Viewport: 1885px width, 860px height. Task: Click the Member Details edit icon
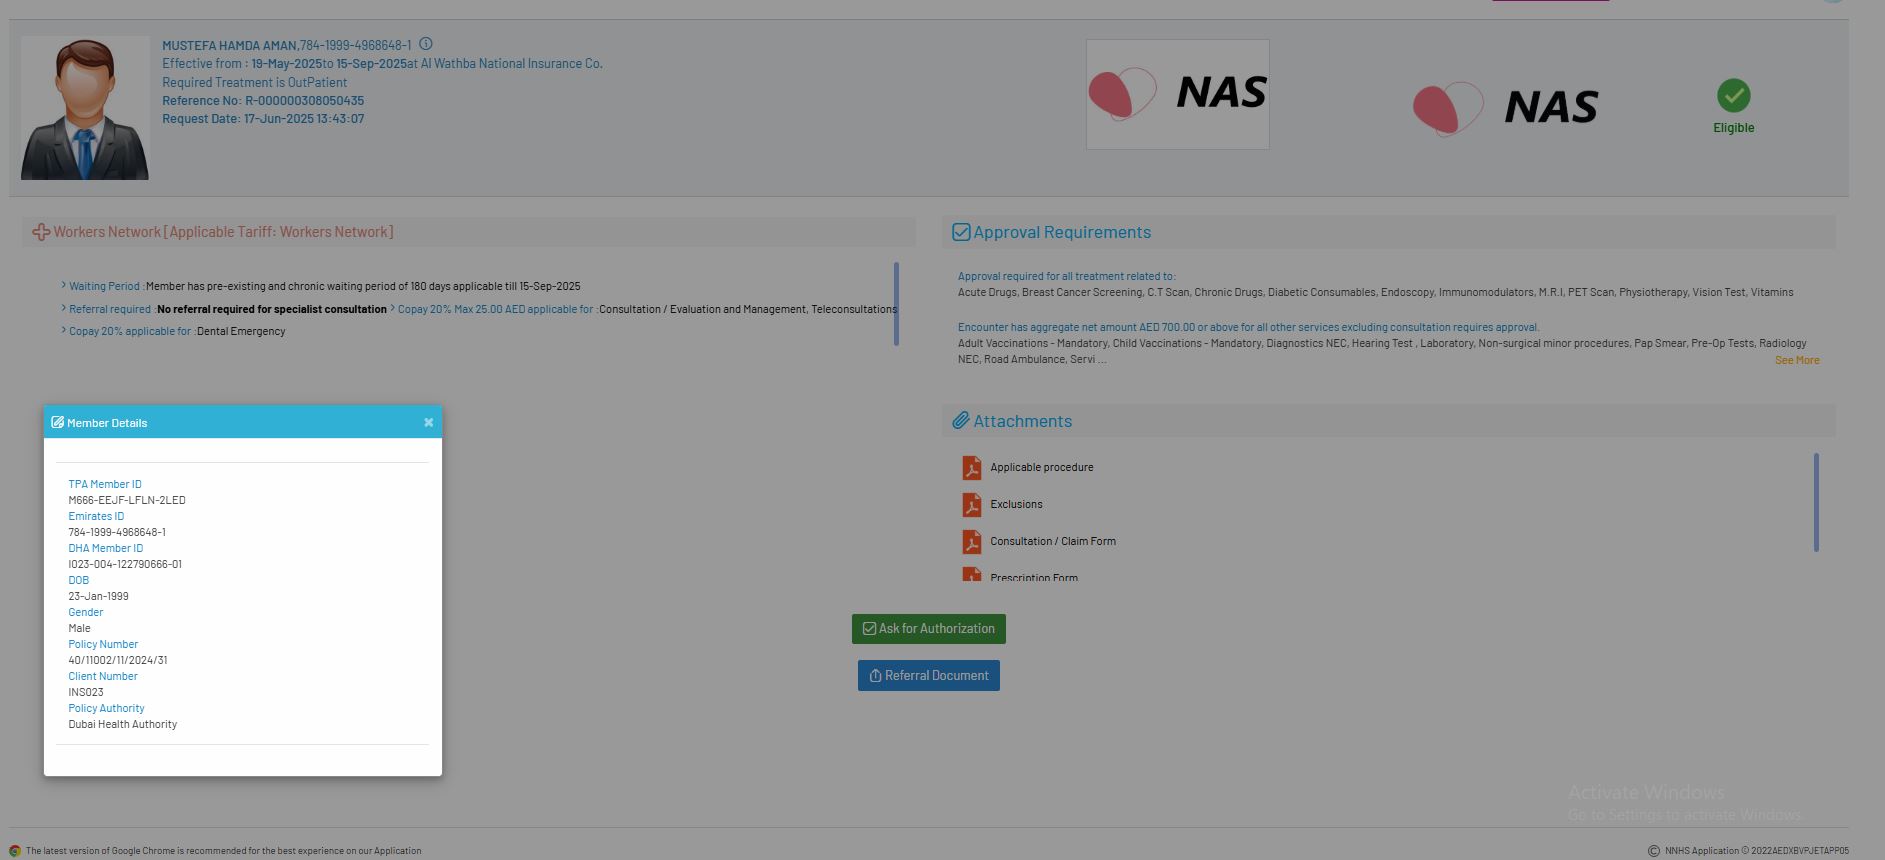tap(57, 422)
